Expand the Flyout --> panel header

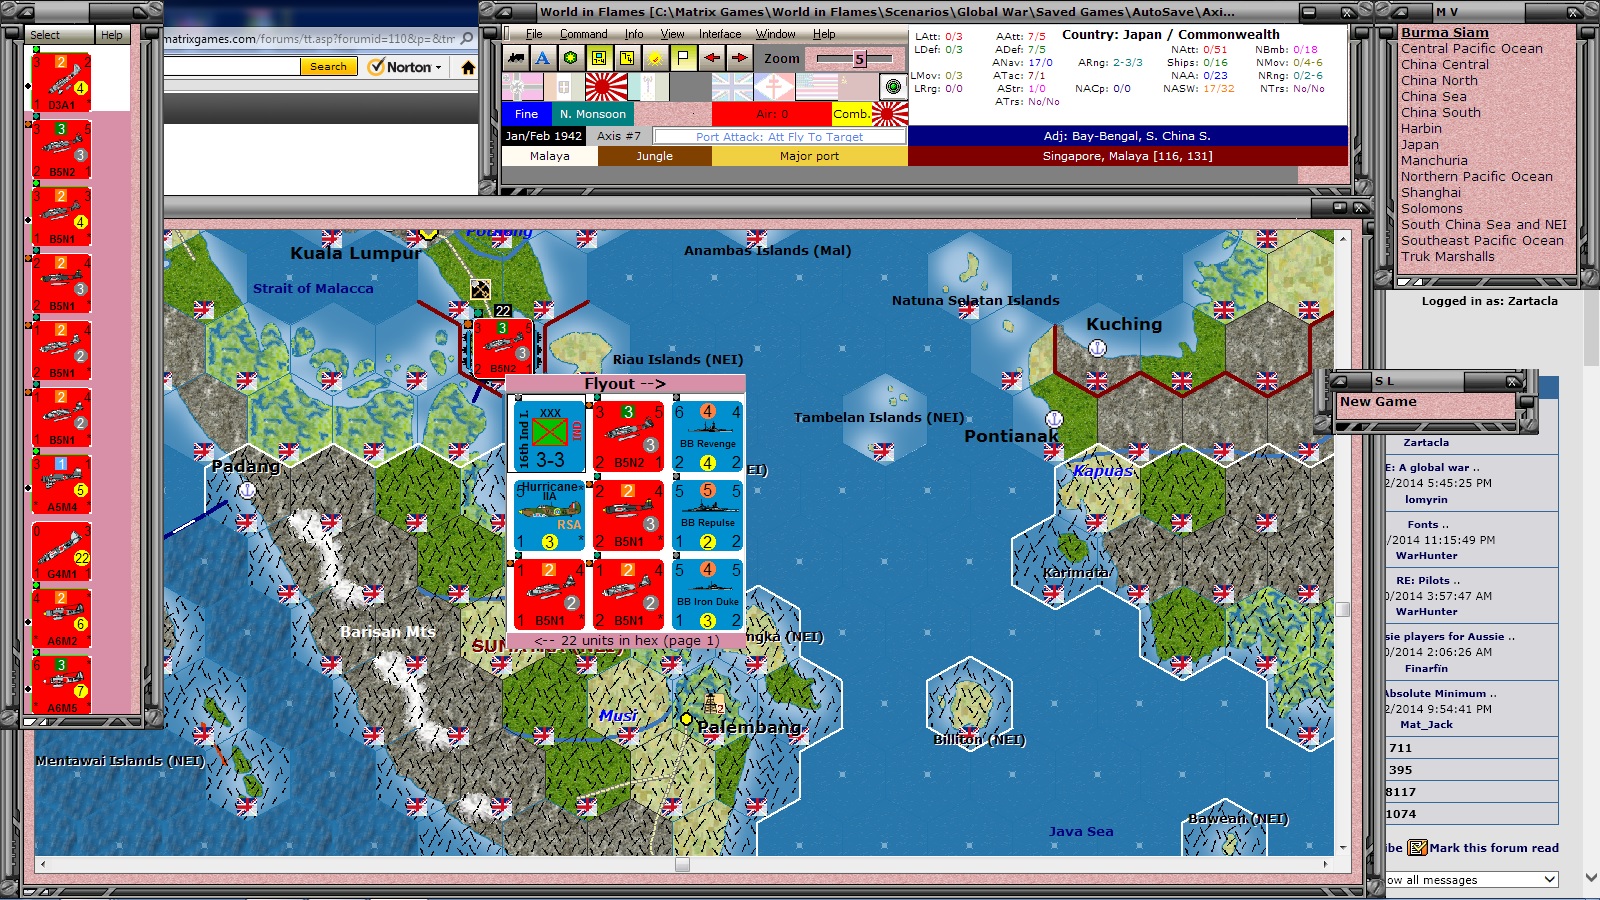click(624, 383)
